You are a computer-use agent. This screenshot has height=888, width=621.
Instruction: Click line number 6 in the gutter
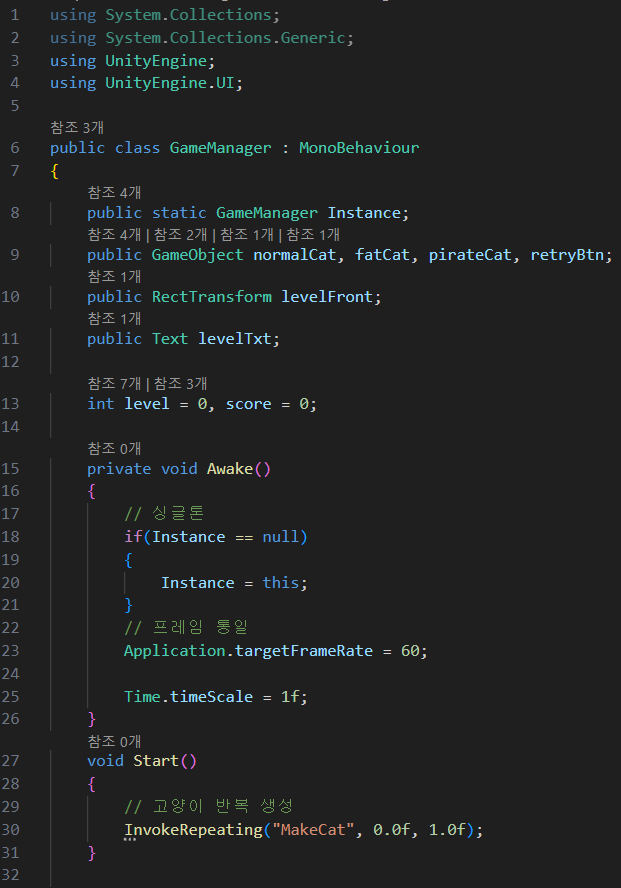coord(15,148)
